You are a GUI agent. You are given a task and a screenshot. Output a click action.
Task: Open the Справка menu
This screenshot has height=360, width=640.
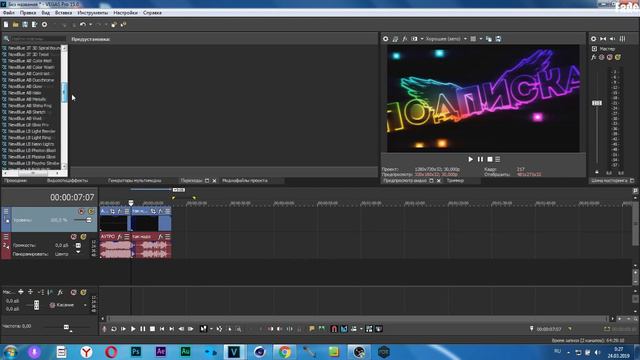click(x=152, y=13)
